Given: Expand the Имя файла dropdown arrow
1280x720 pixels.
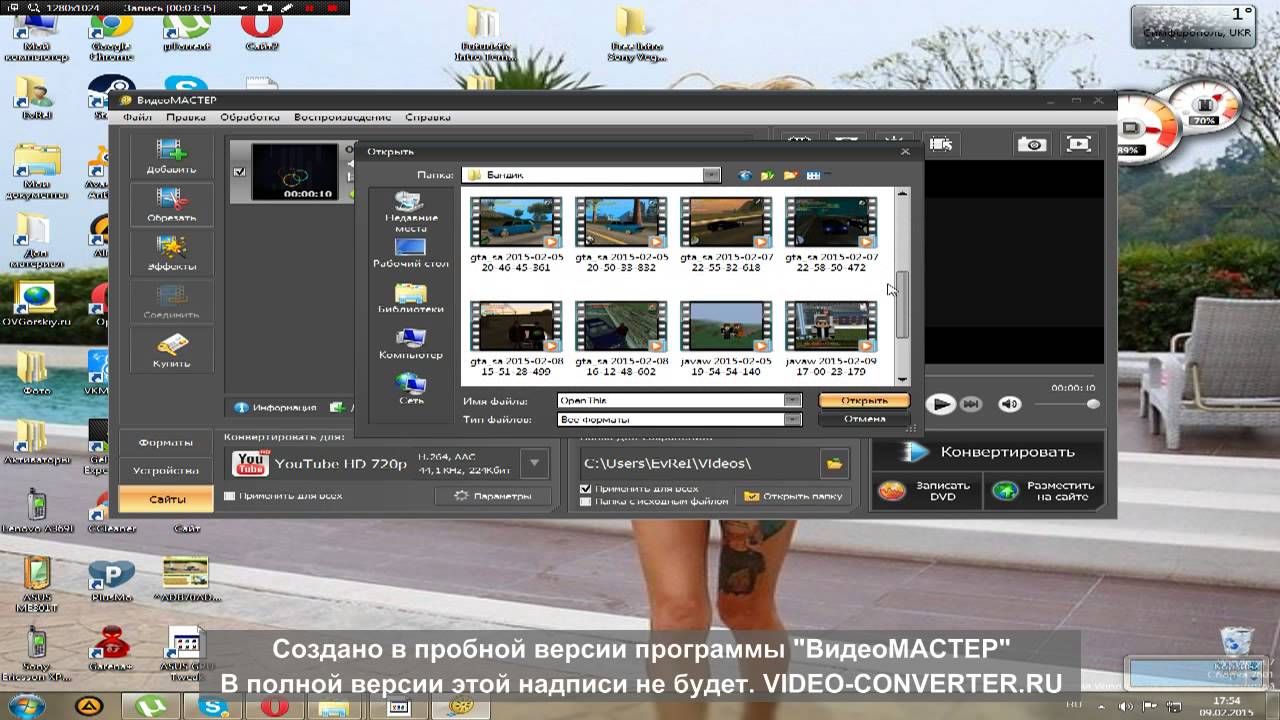Looking at the screenshot, I should pos(792,400).
